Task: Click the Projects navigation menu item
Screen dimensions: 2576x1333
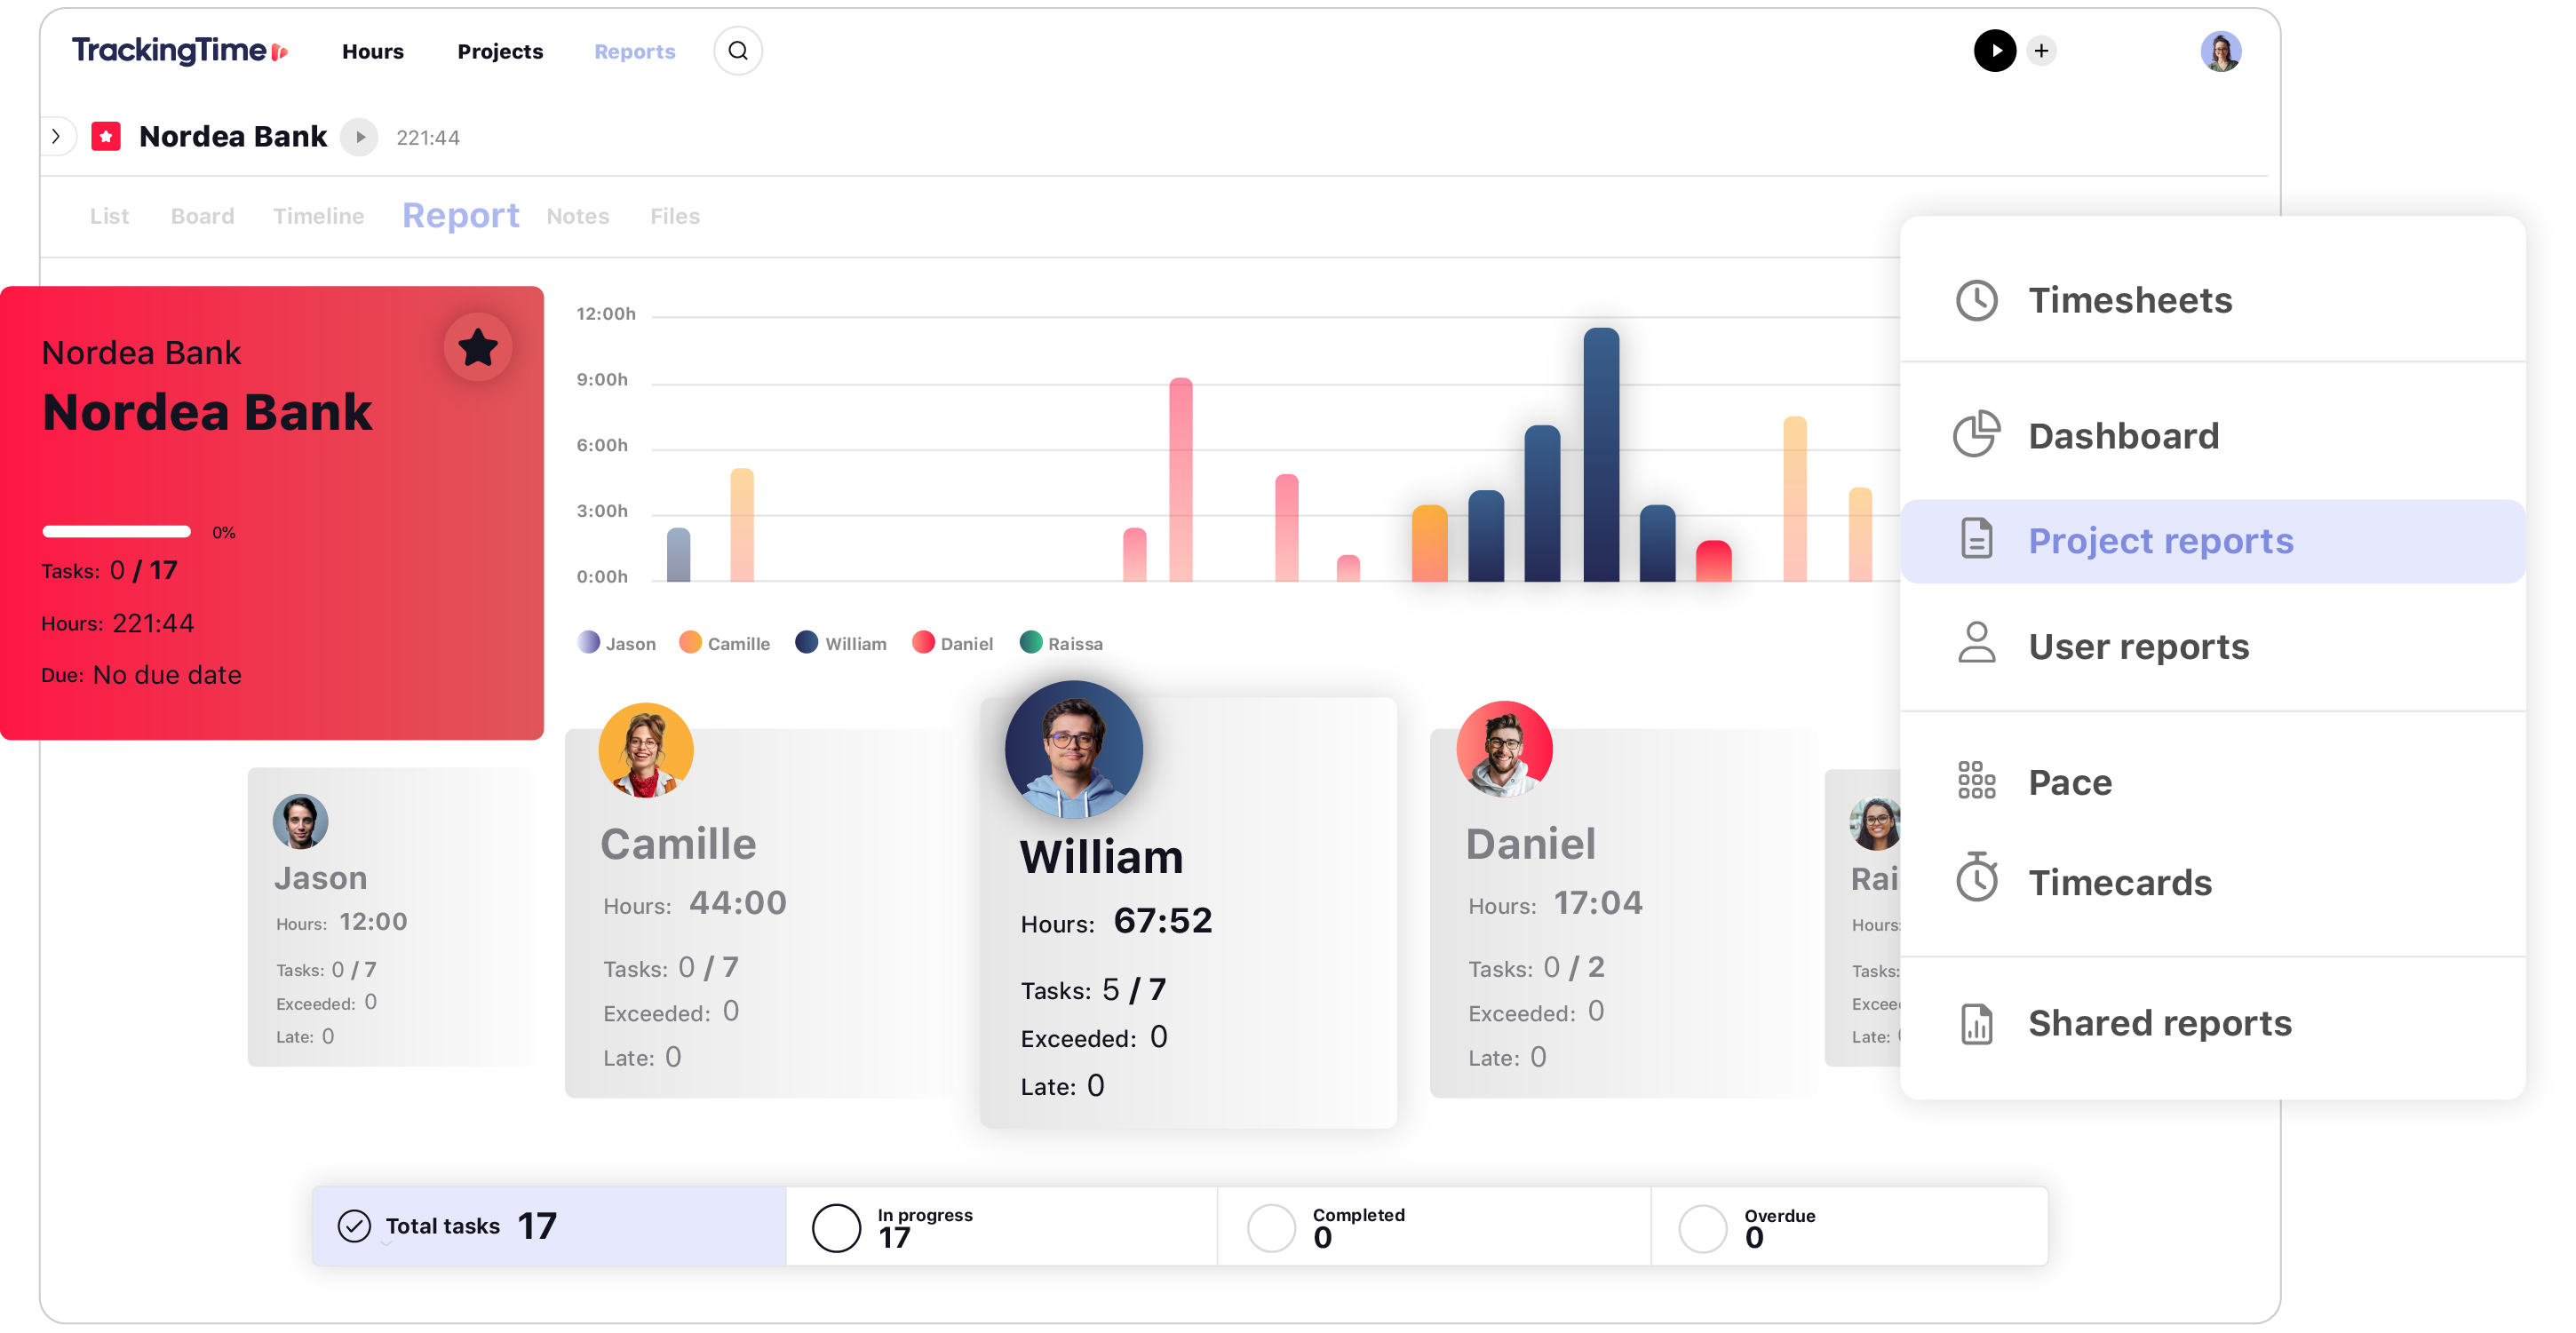Action: 498,52
